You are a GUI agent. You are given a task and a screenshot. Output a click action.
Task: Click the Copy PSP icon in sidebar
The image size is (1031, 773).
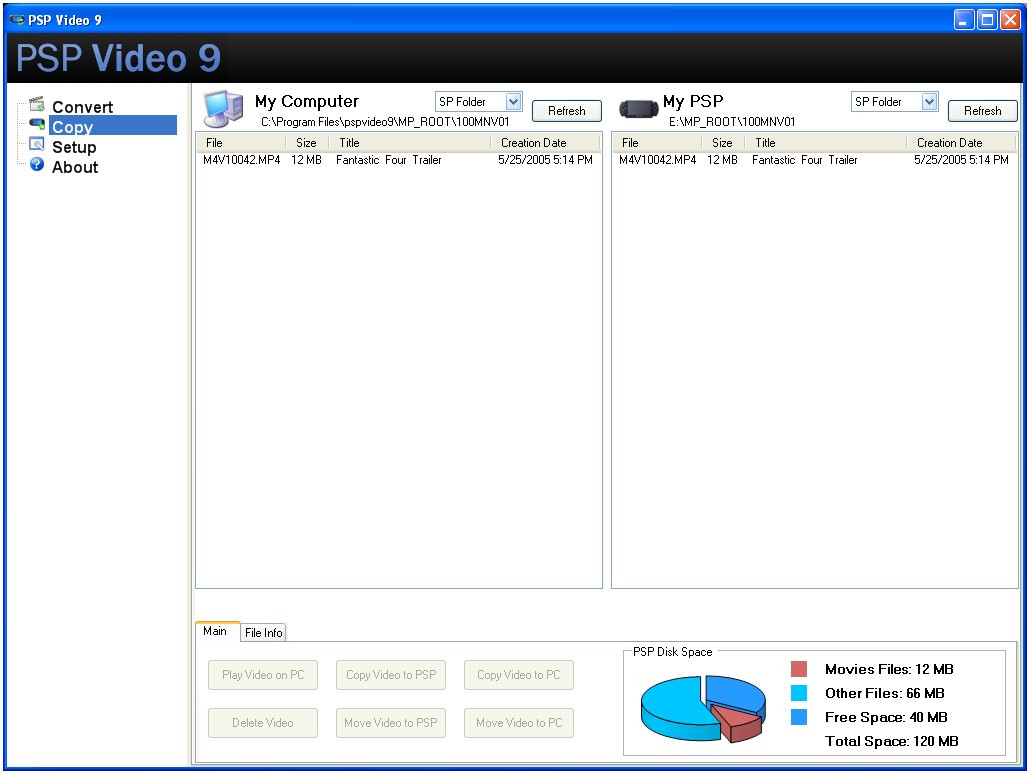[x=37, y=124]
